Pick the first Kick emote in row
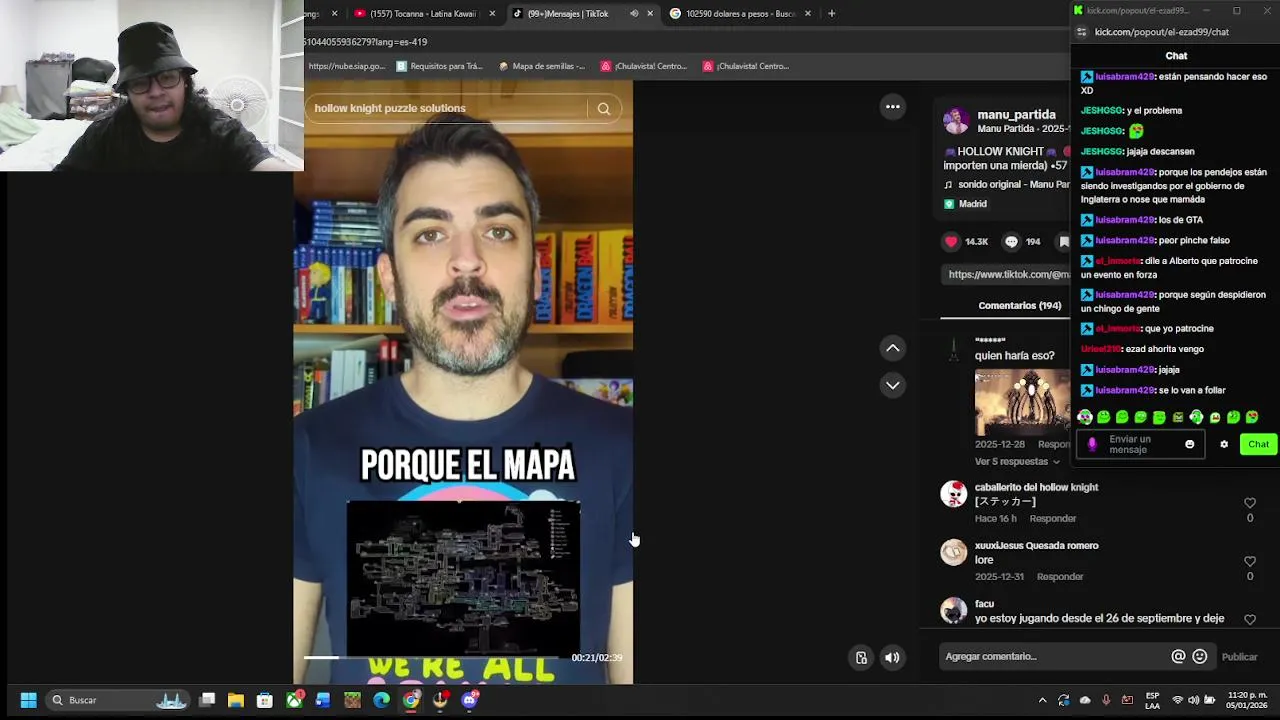Viewport: 1280px width, 720px height. tap(1085, 417)
